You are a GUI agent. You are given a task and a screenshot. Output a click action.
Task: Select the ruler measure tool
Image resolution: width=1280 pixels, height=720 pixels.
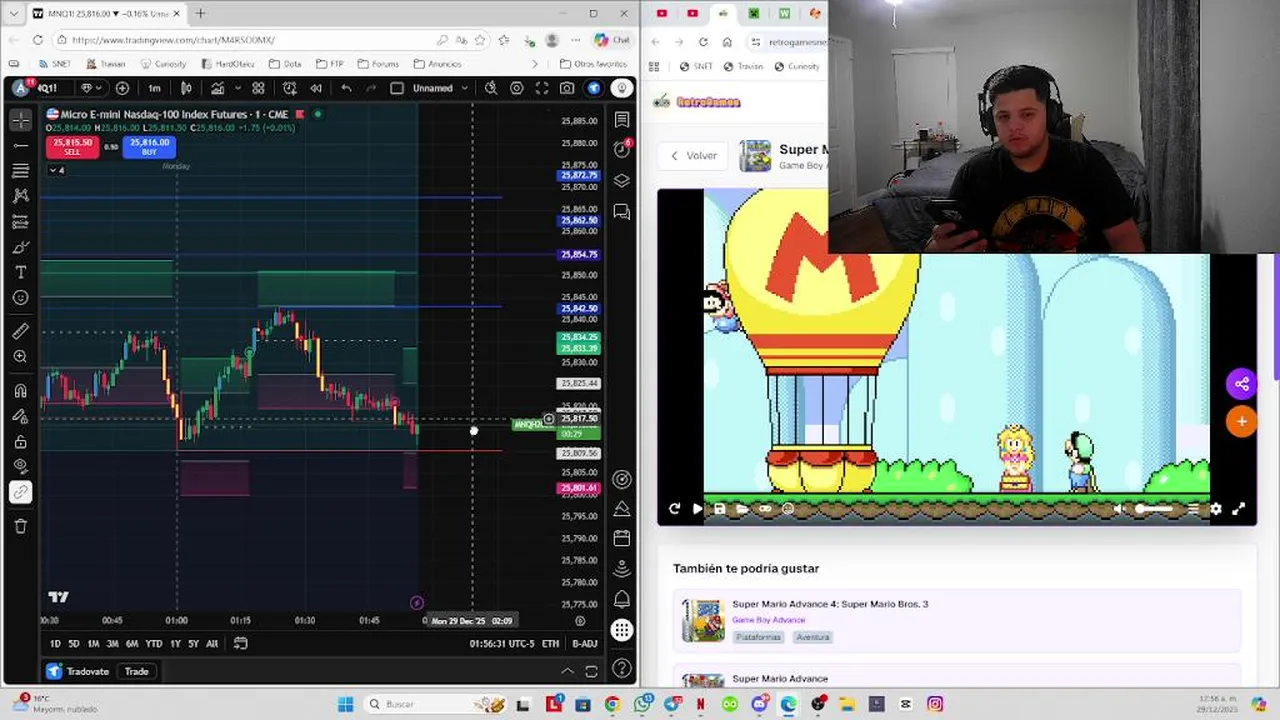[x=21, y=331]
